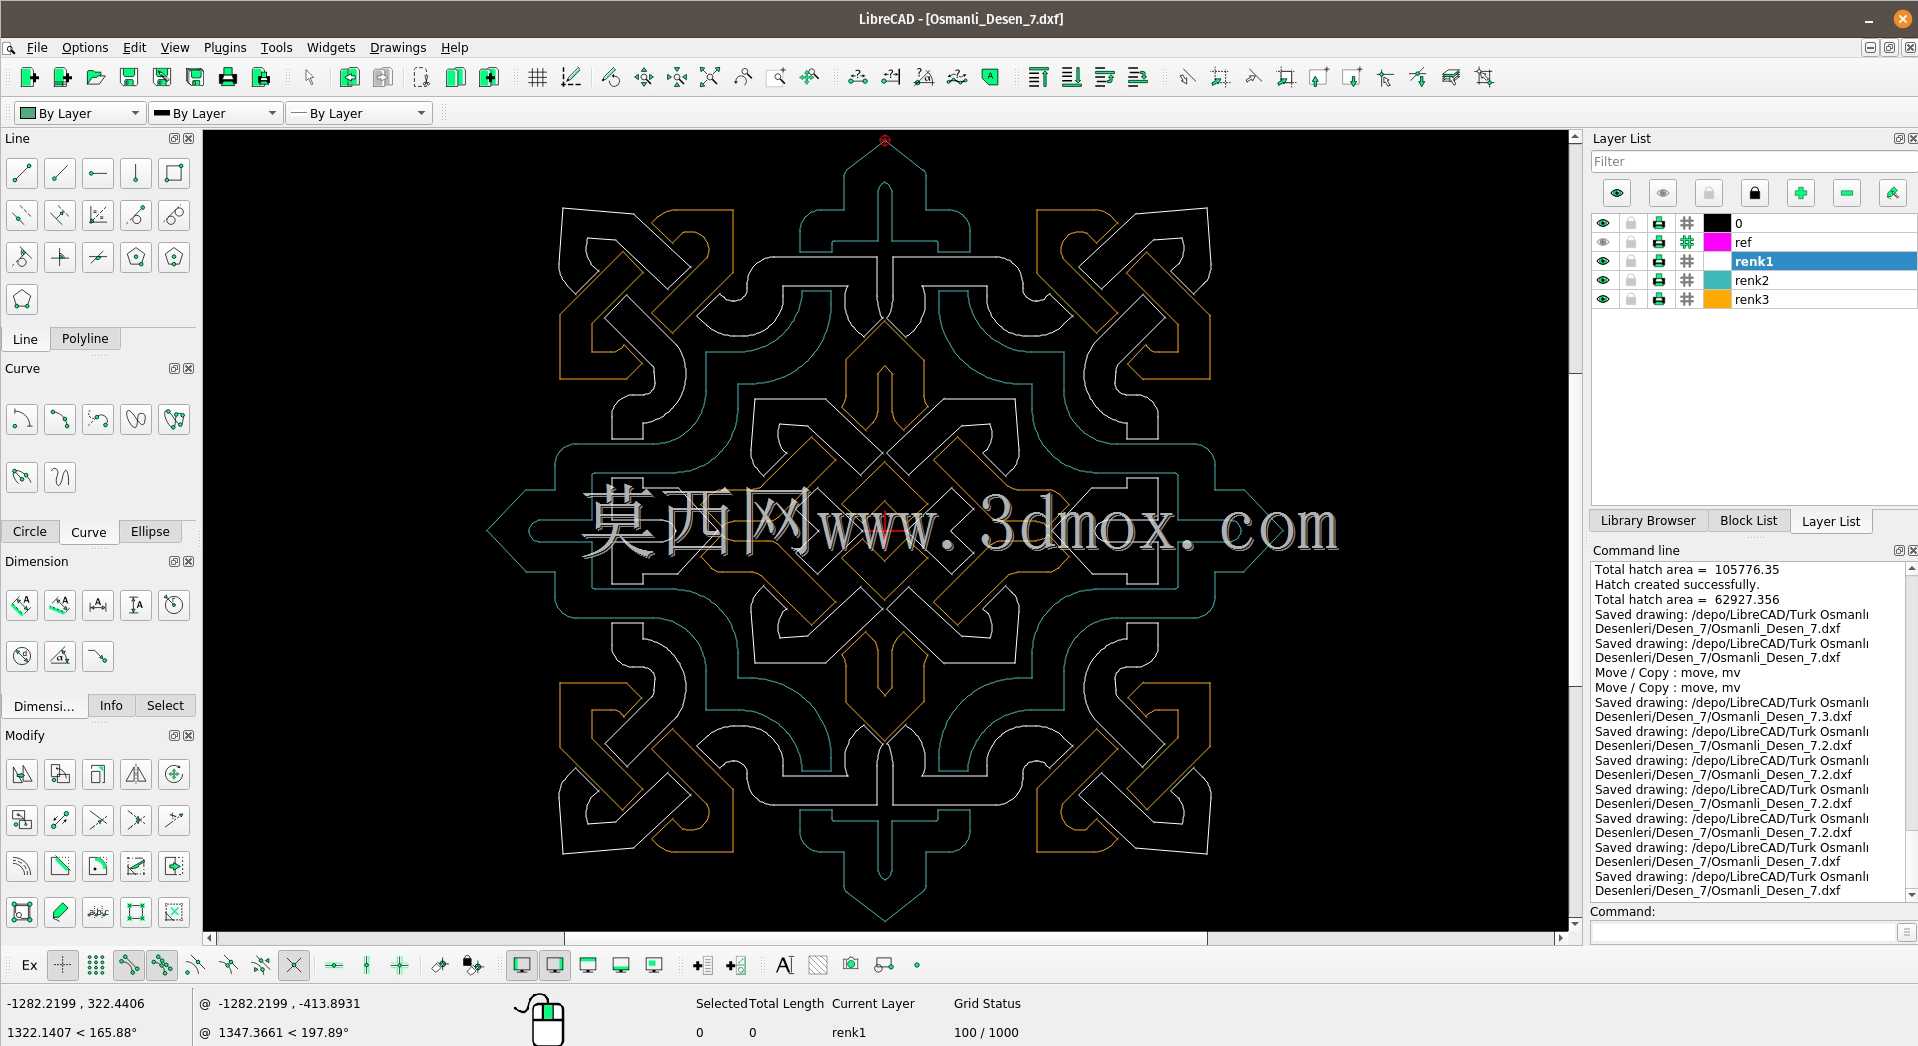
Task: Open the Drawings menu
Action: [x=398, y=47]
